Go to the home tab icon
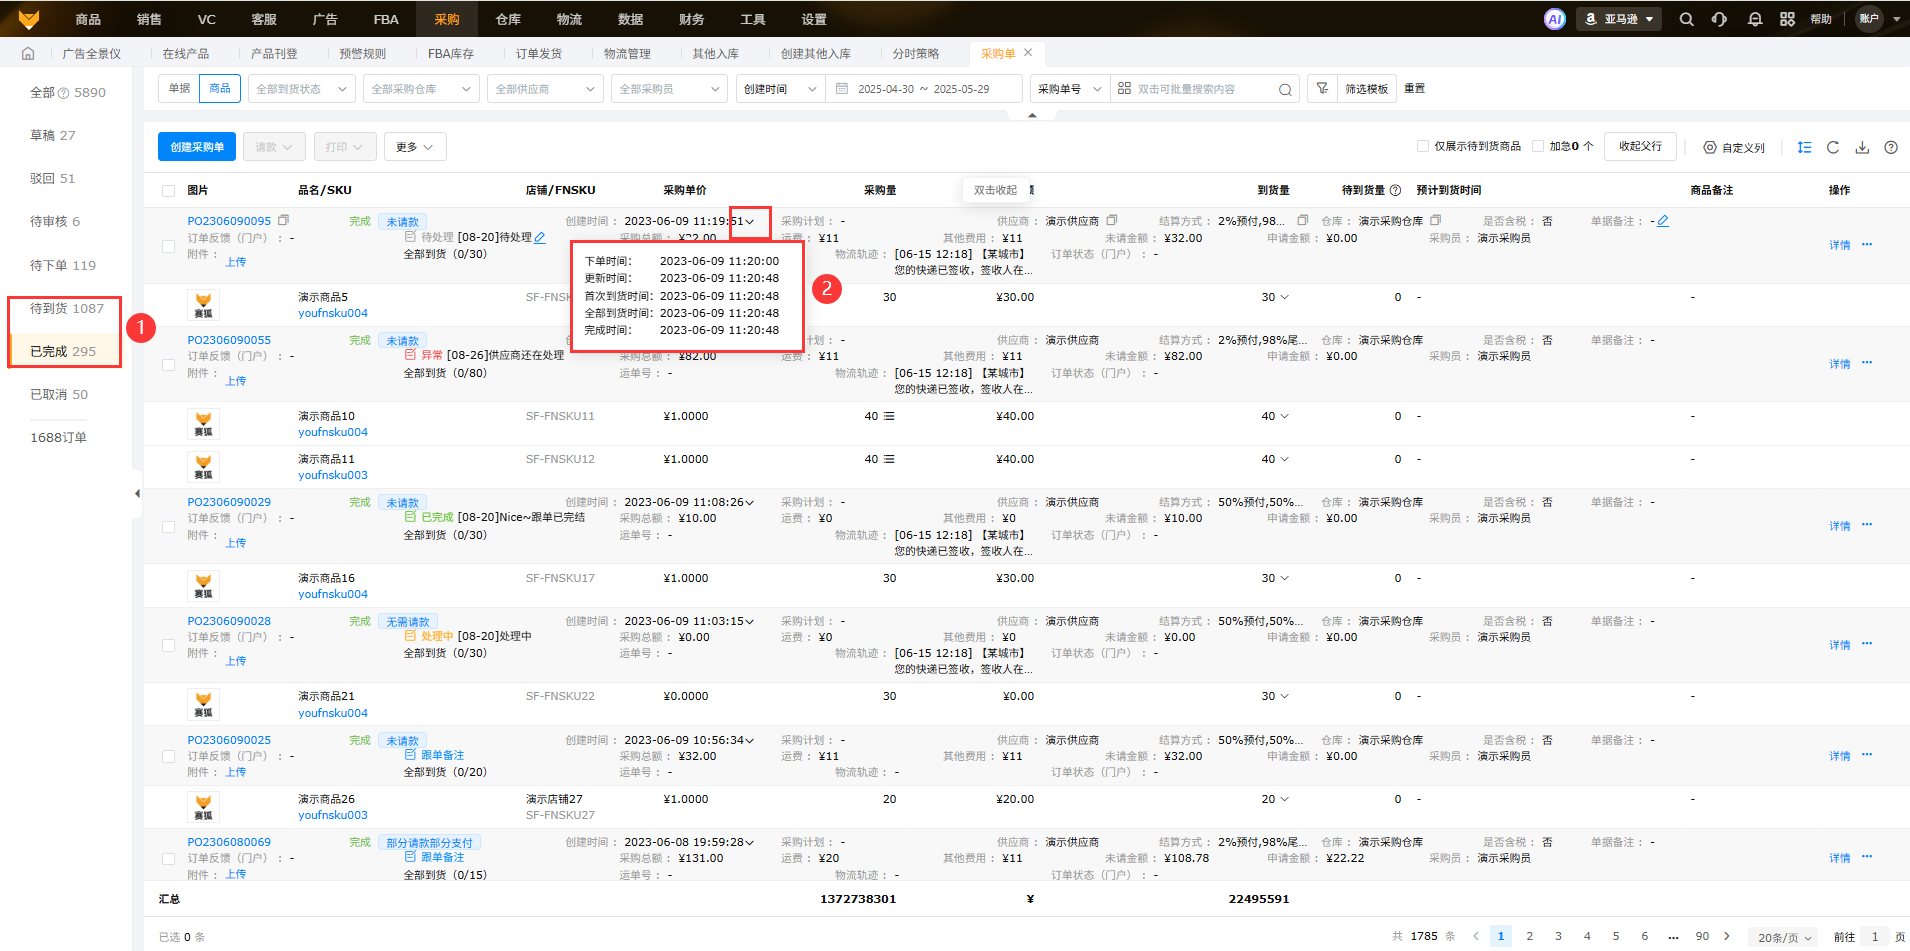Screen dimensions: 1910x951 (x=28, y=54)
